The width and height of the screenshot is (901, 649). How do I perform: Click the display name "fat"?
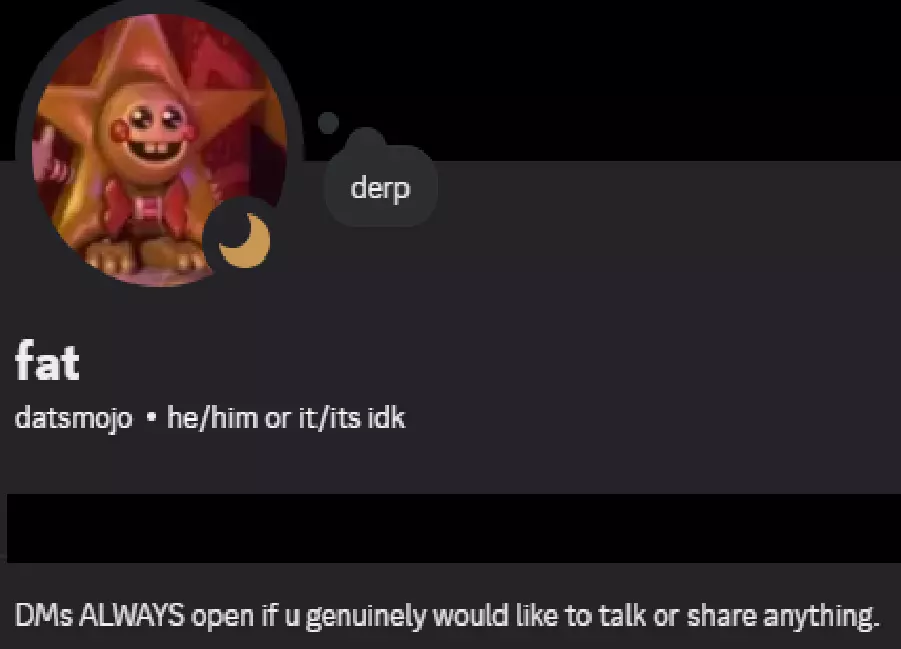coord(47,360)
